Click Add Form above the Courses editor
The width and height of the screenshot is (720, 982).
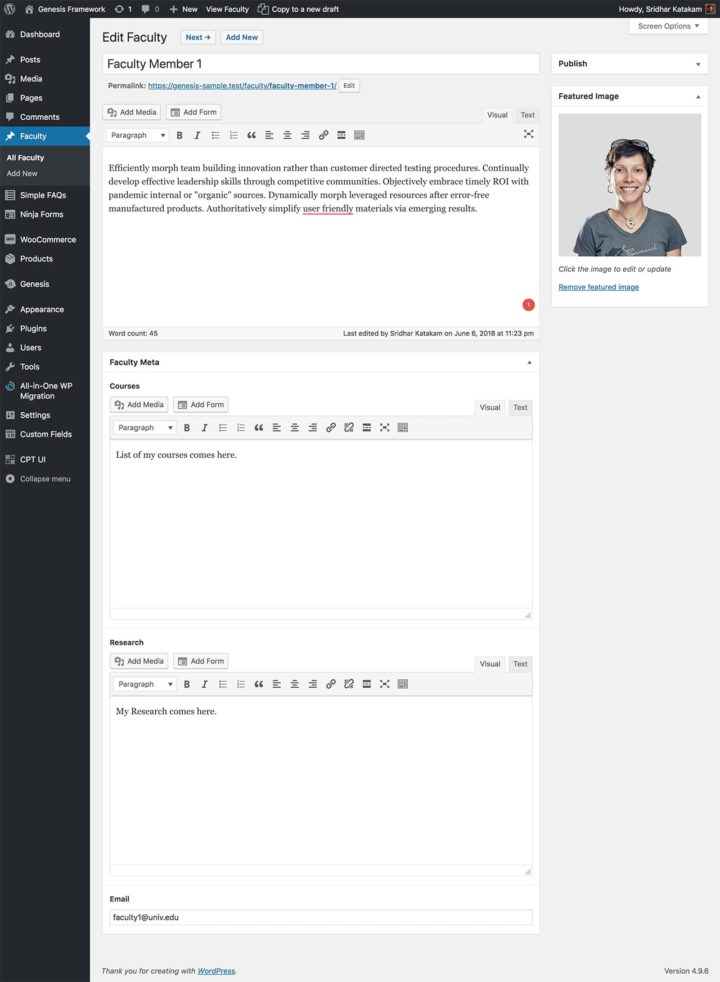[200, 405]
